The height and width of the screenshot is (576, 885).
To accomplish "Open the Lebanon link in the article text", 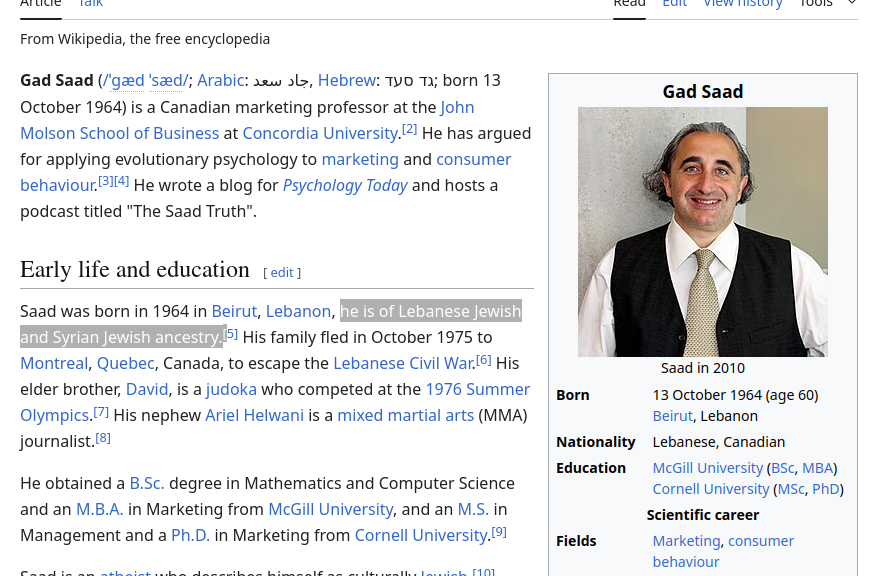I will tap(298, 311).
